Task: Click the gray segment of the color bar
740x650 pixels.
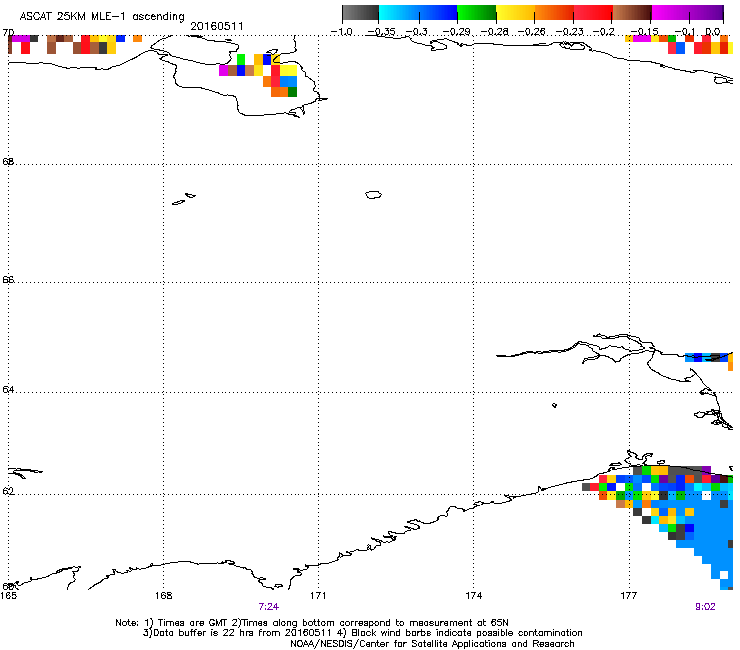Action: click(x=361, y=13)
